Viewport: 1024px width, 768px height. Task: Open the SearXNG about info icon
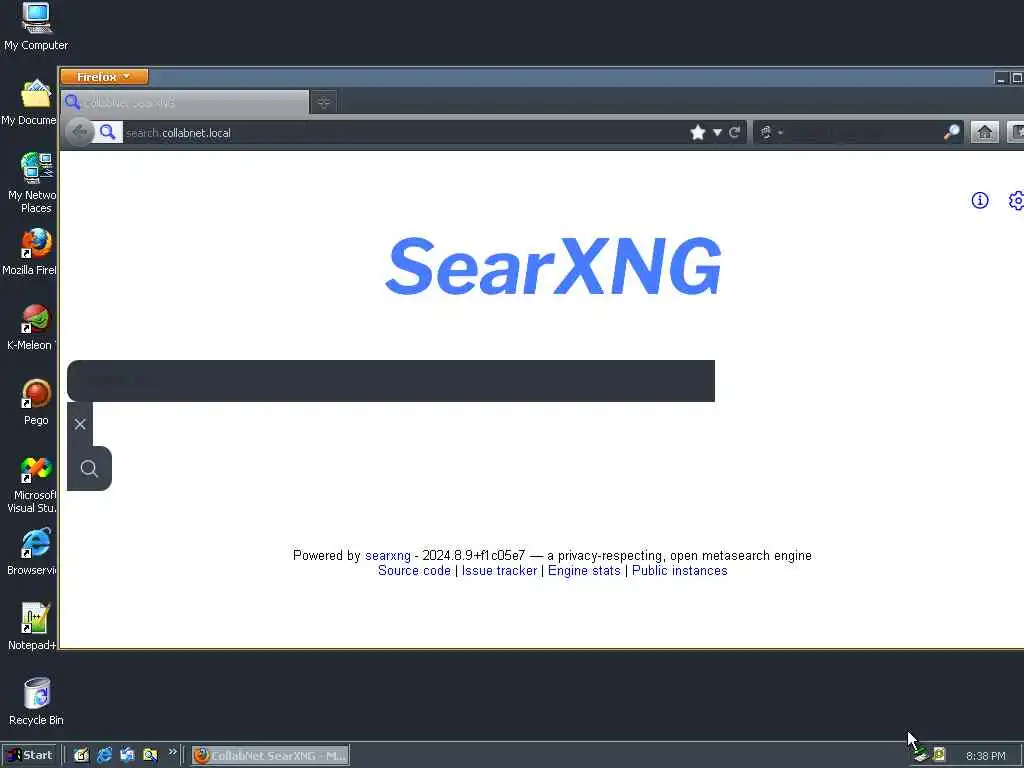pyautogui.click(x=980, y=200)
